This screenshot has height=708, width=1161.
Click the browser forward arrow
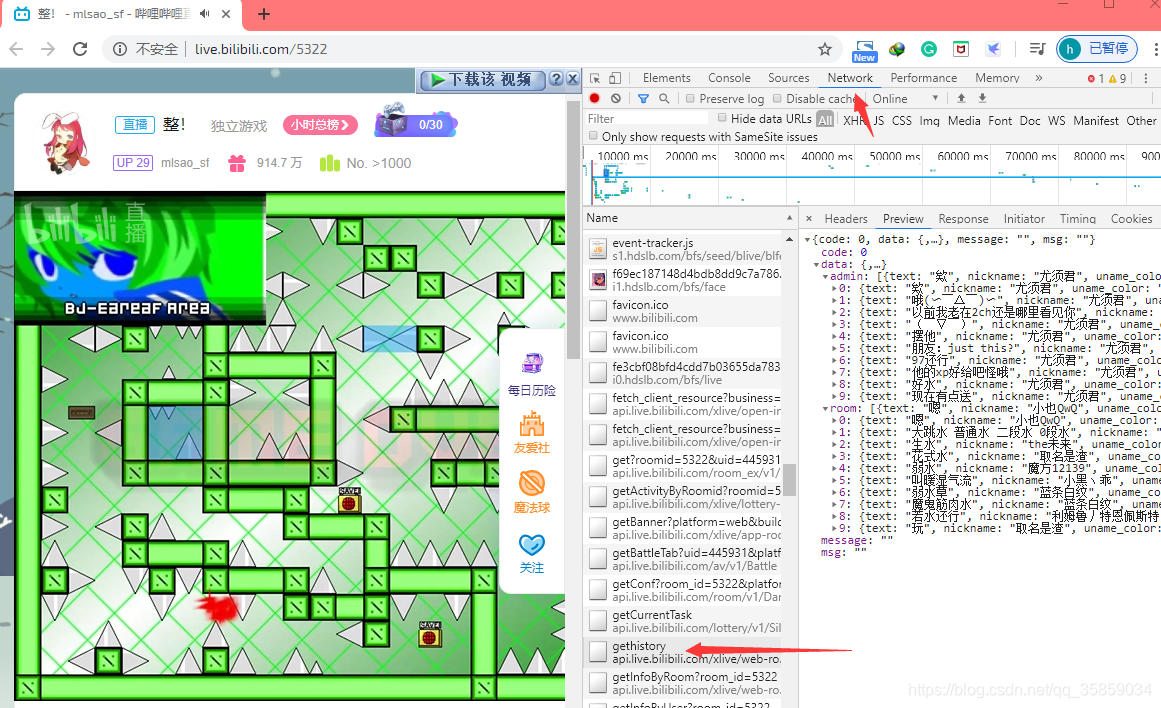[x=48, y=49]
